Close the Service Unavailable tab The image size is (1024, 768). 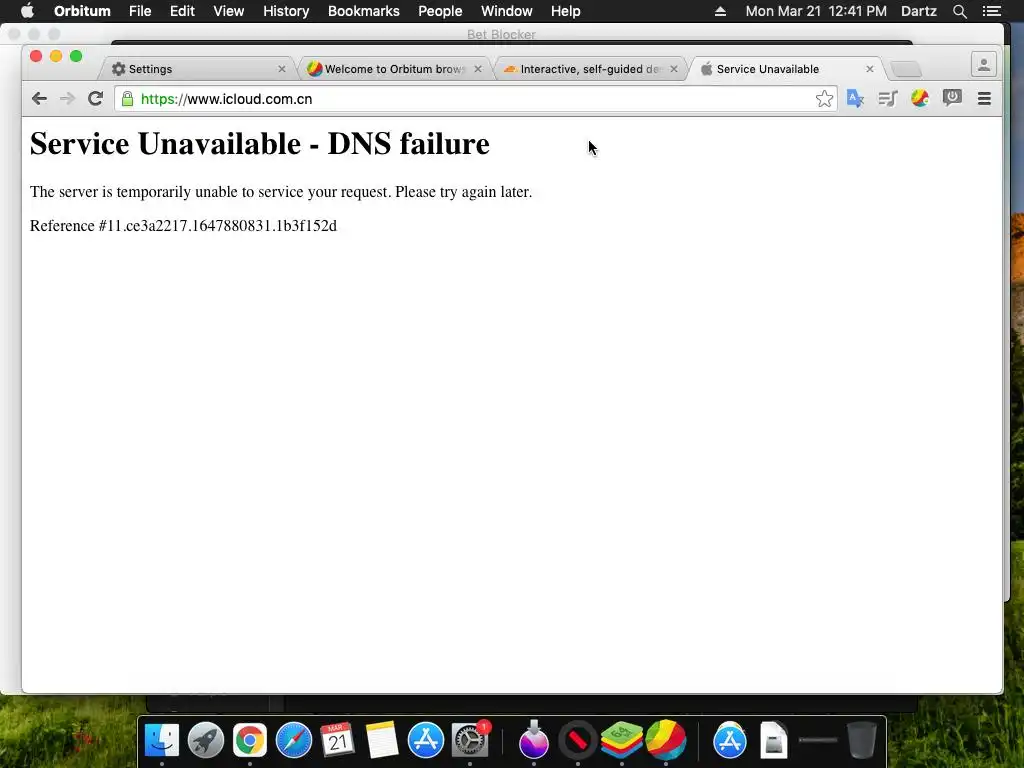pyautogui.click(x=869, y=69)
